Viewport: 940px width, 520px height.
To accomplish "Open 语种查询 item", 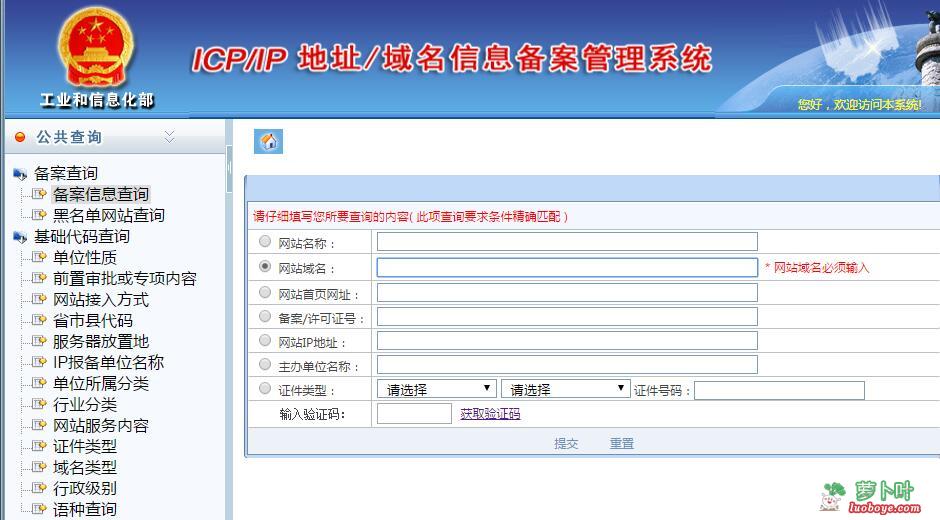I will click(x=85, y=509).
